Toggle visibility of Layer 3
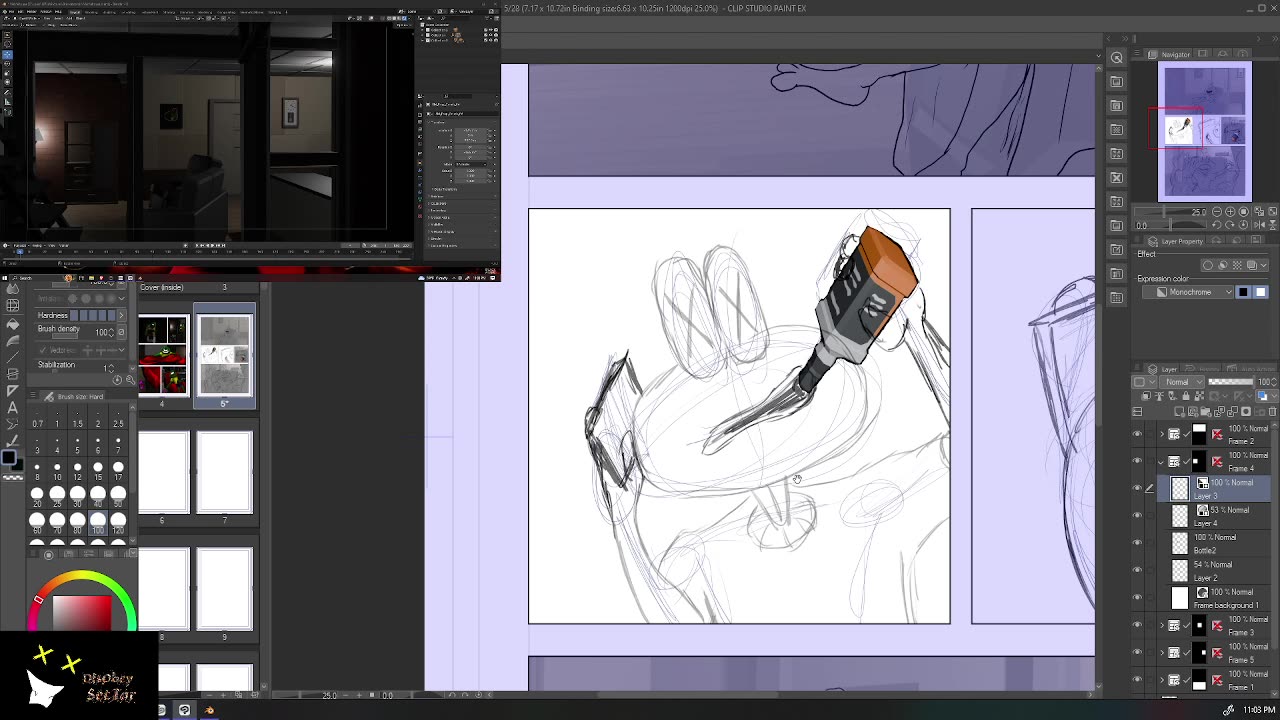 pyautogui.click(x=1137, y=488)
